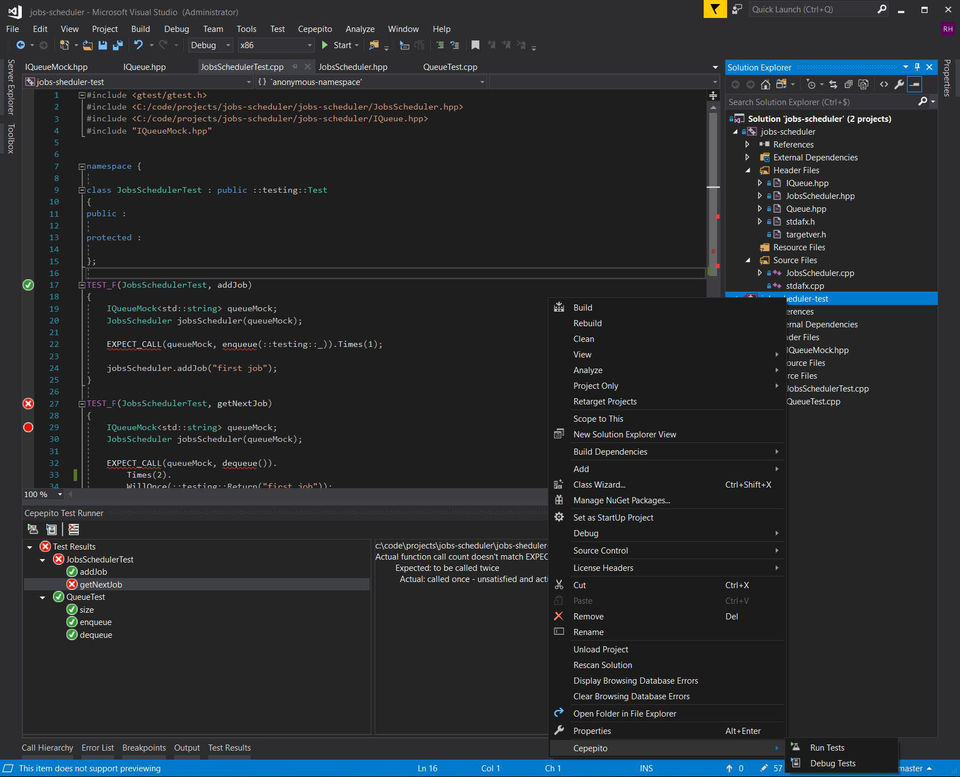Open the Toolbox side tab
The width and height of the screenshot is (960, 777).
pos(10,138)
